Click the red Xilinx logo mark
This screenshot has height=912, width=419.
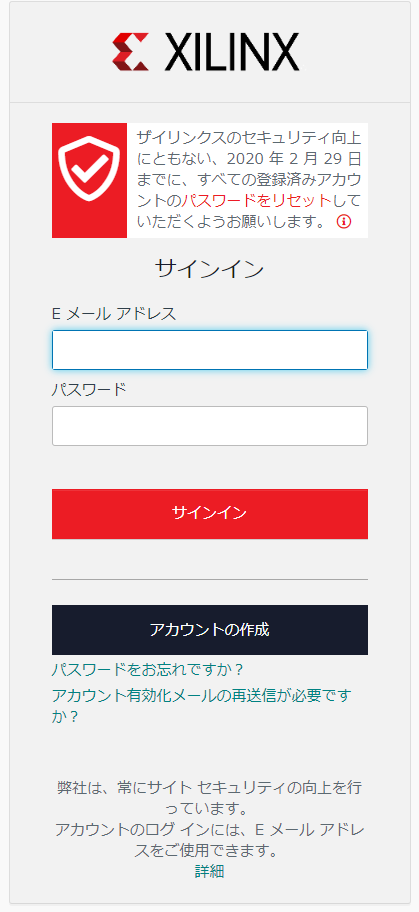point(132,52)
